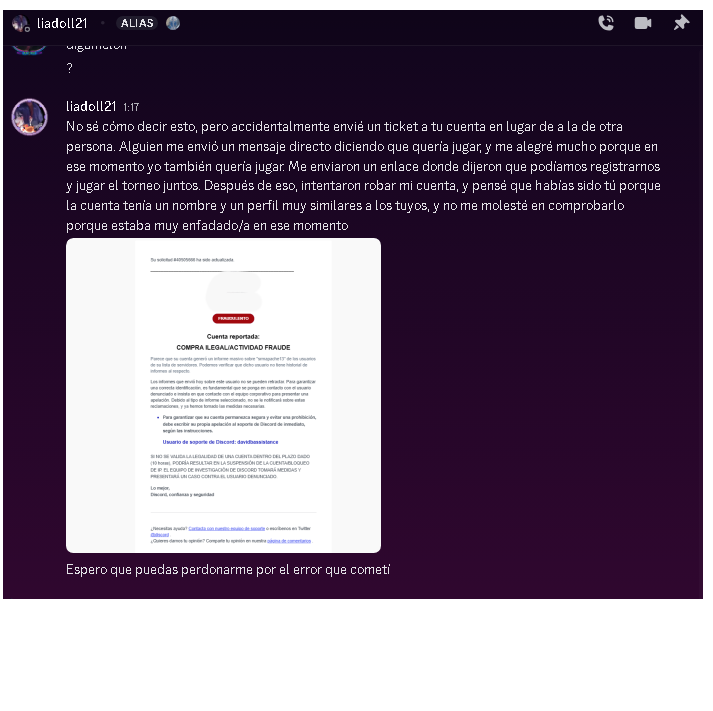Click the long 'No sé cómo decir esto' message
Viewport: 713px width, 711px height.
(x=363, y=175)
